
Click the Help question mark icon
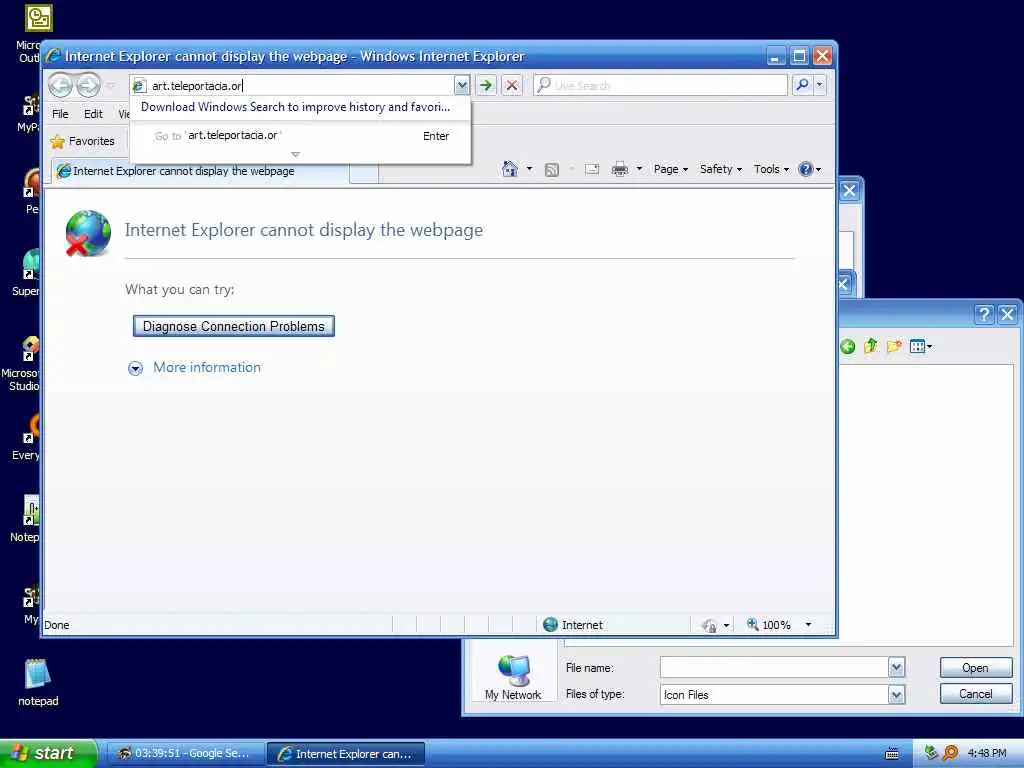[805, 169]
